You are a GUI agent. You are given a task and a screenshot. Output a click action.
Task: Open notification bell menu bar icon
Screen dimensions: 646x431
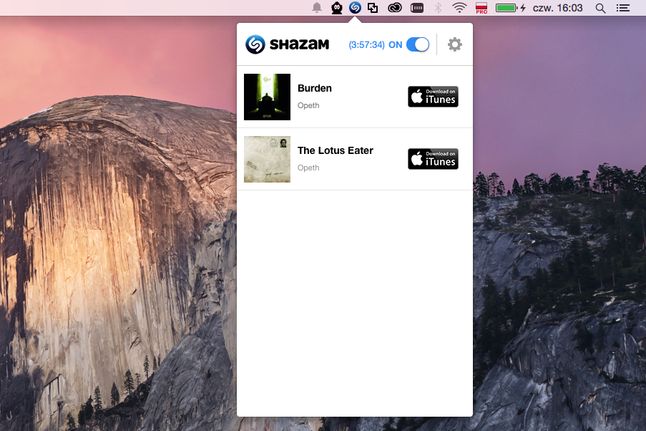pyautogui.click(x=316, y=7)
